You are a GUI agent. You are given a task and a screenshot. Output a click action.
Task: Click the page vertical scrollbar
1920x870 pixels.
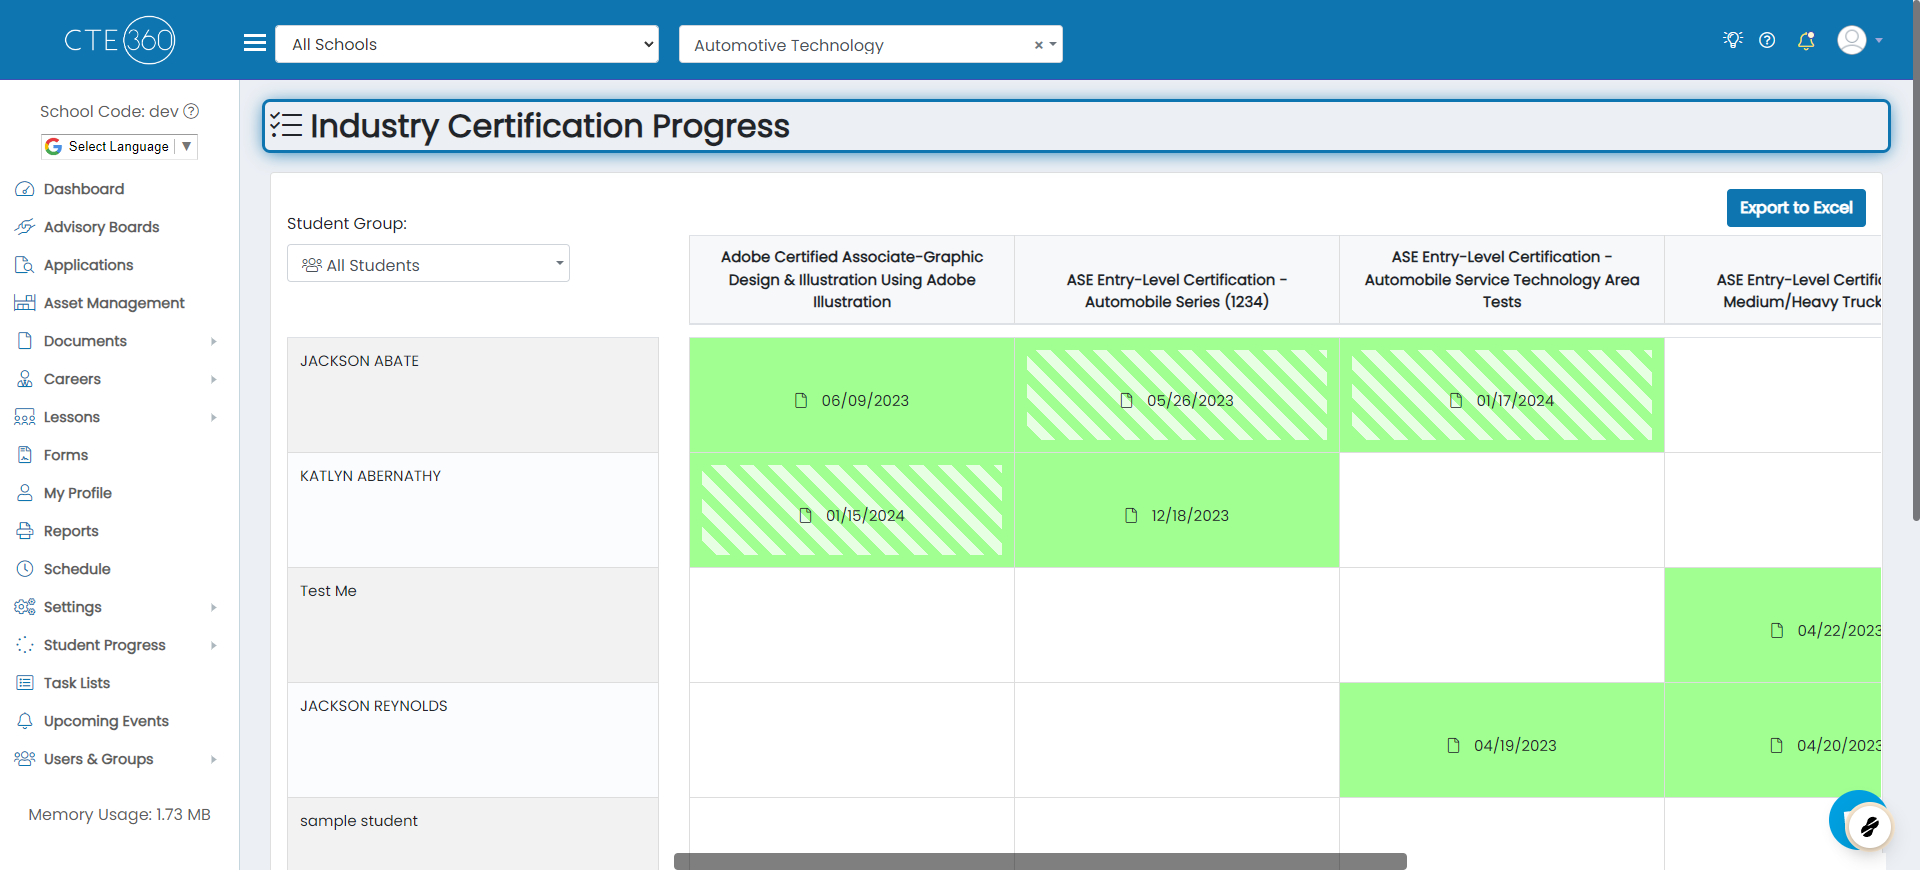click(1915, 260)
